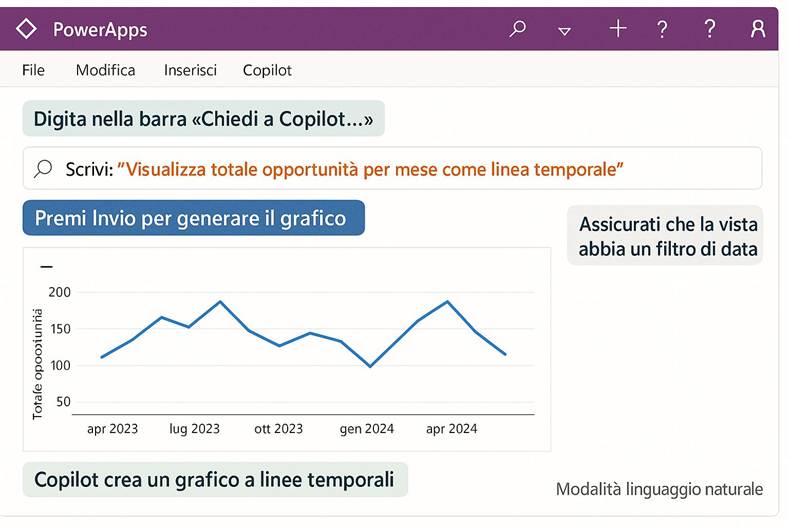Image resolution: width=789 pixels, height=526 pixels.
Task: Open the Copilot menu
Action: point(267,70)
